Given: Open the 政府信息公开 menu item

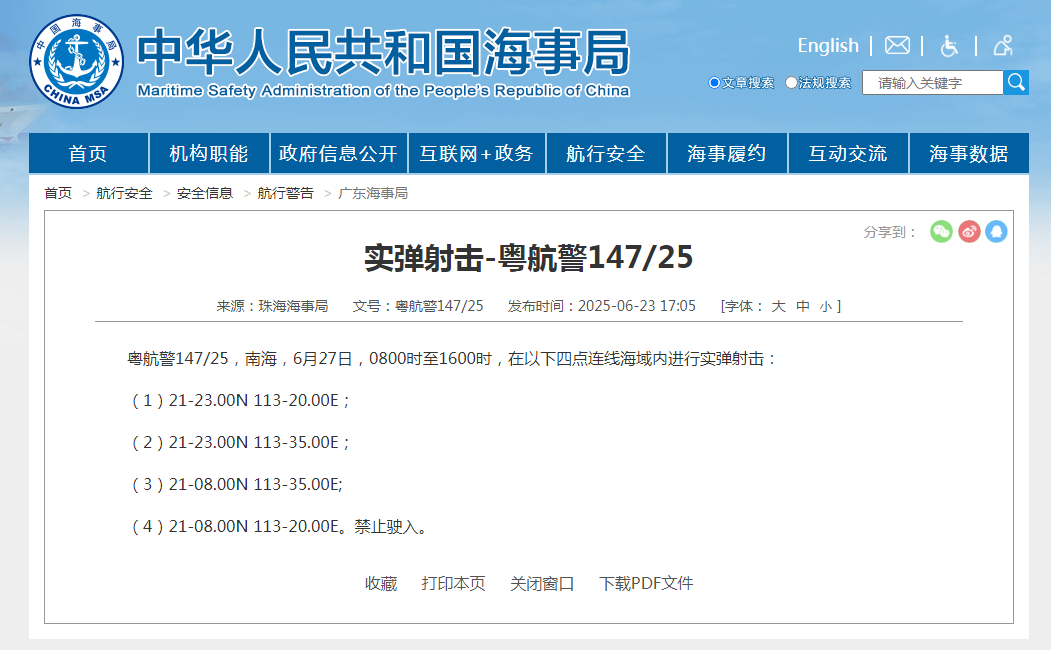Looking at the screenshot, I should (x=338, y=154).
